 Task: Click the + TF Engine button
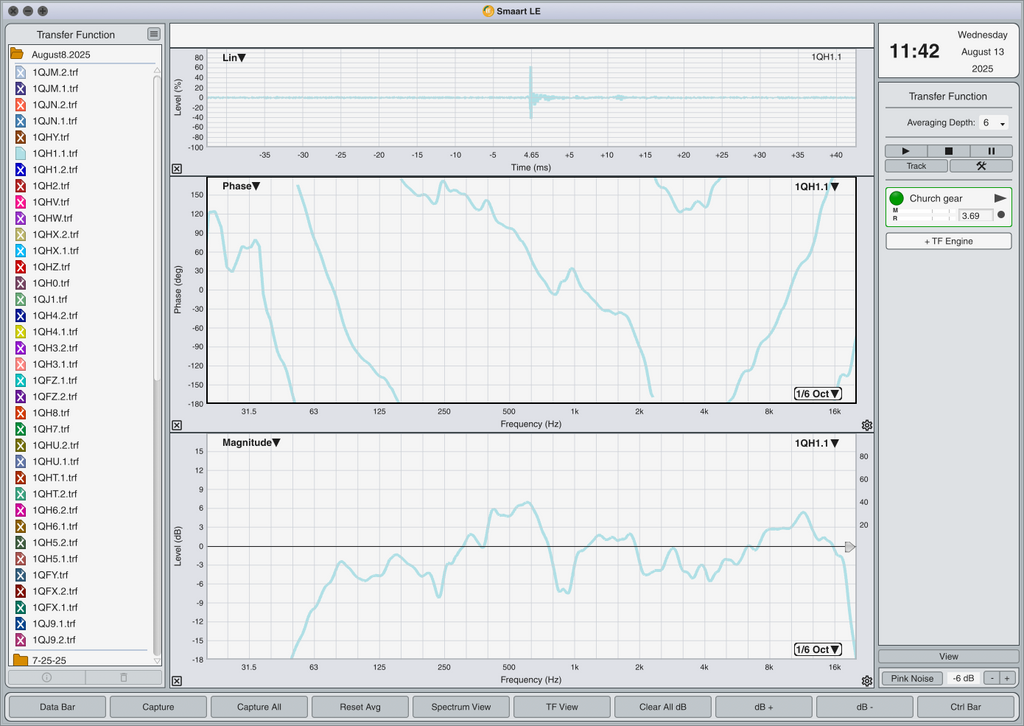point(948,241)
